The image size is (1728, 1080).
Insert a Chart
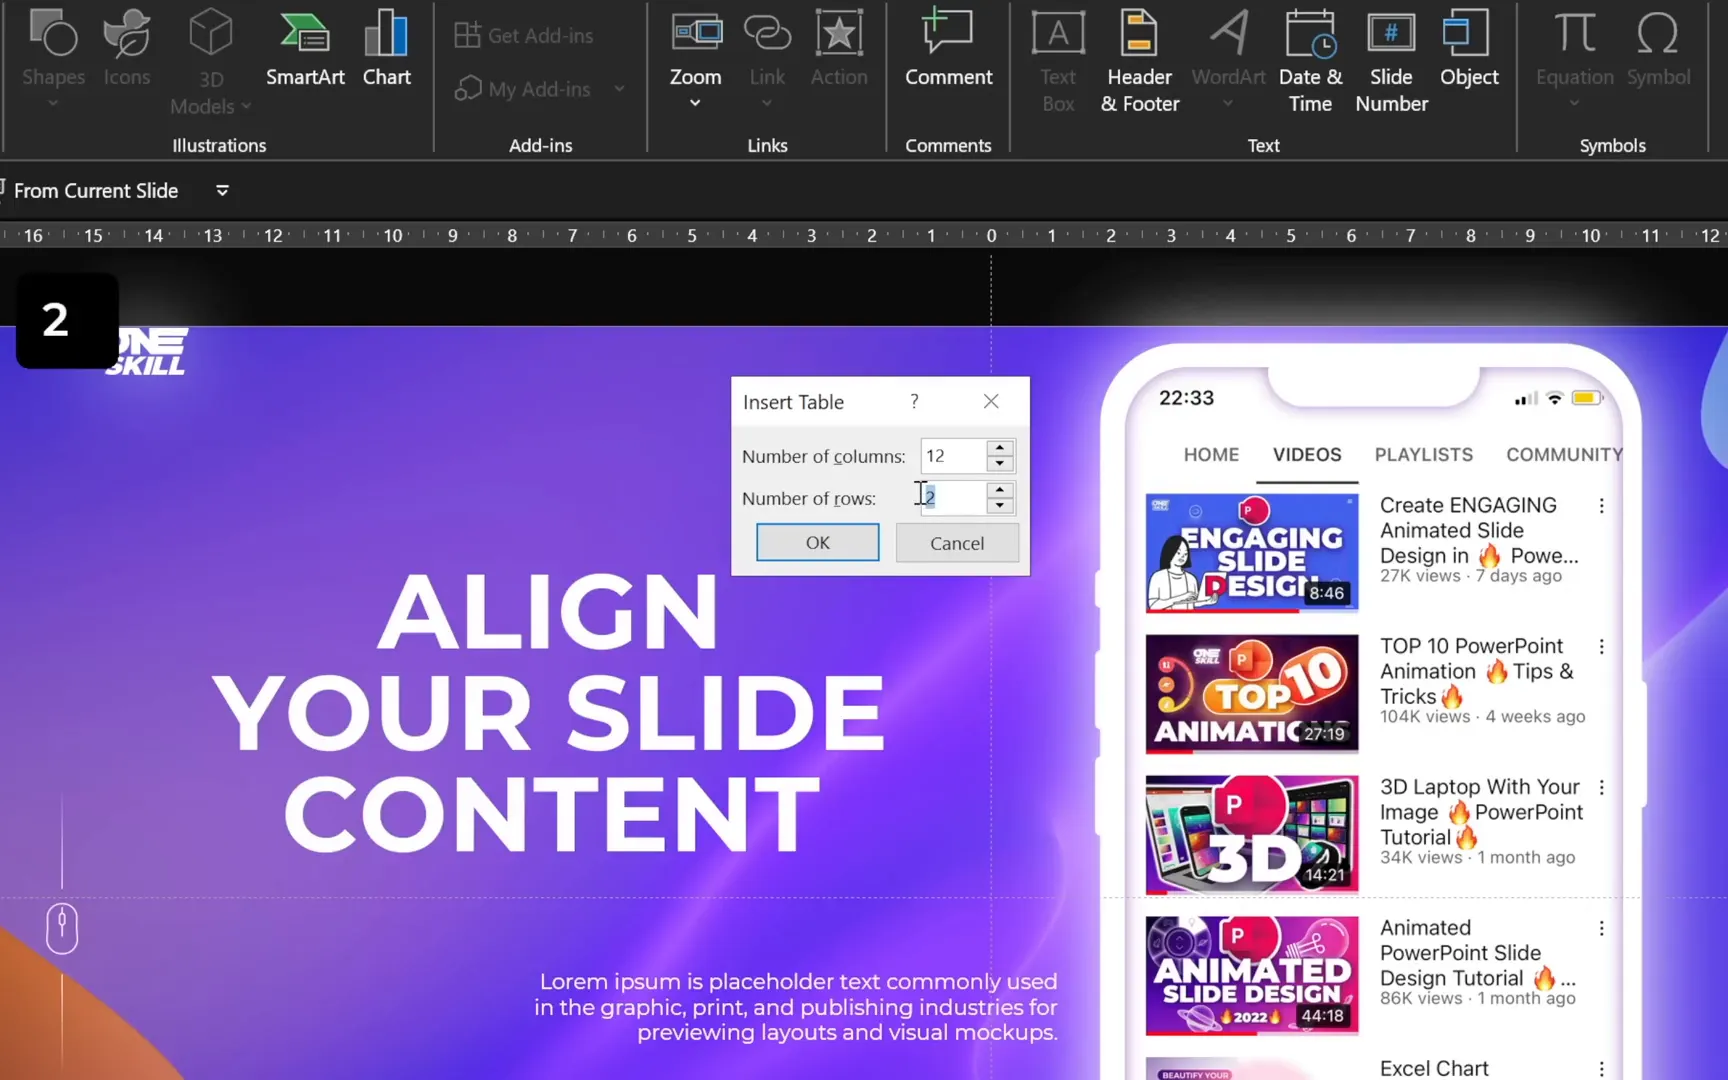pyautogui.click(x=386, y=48)
